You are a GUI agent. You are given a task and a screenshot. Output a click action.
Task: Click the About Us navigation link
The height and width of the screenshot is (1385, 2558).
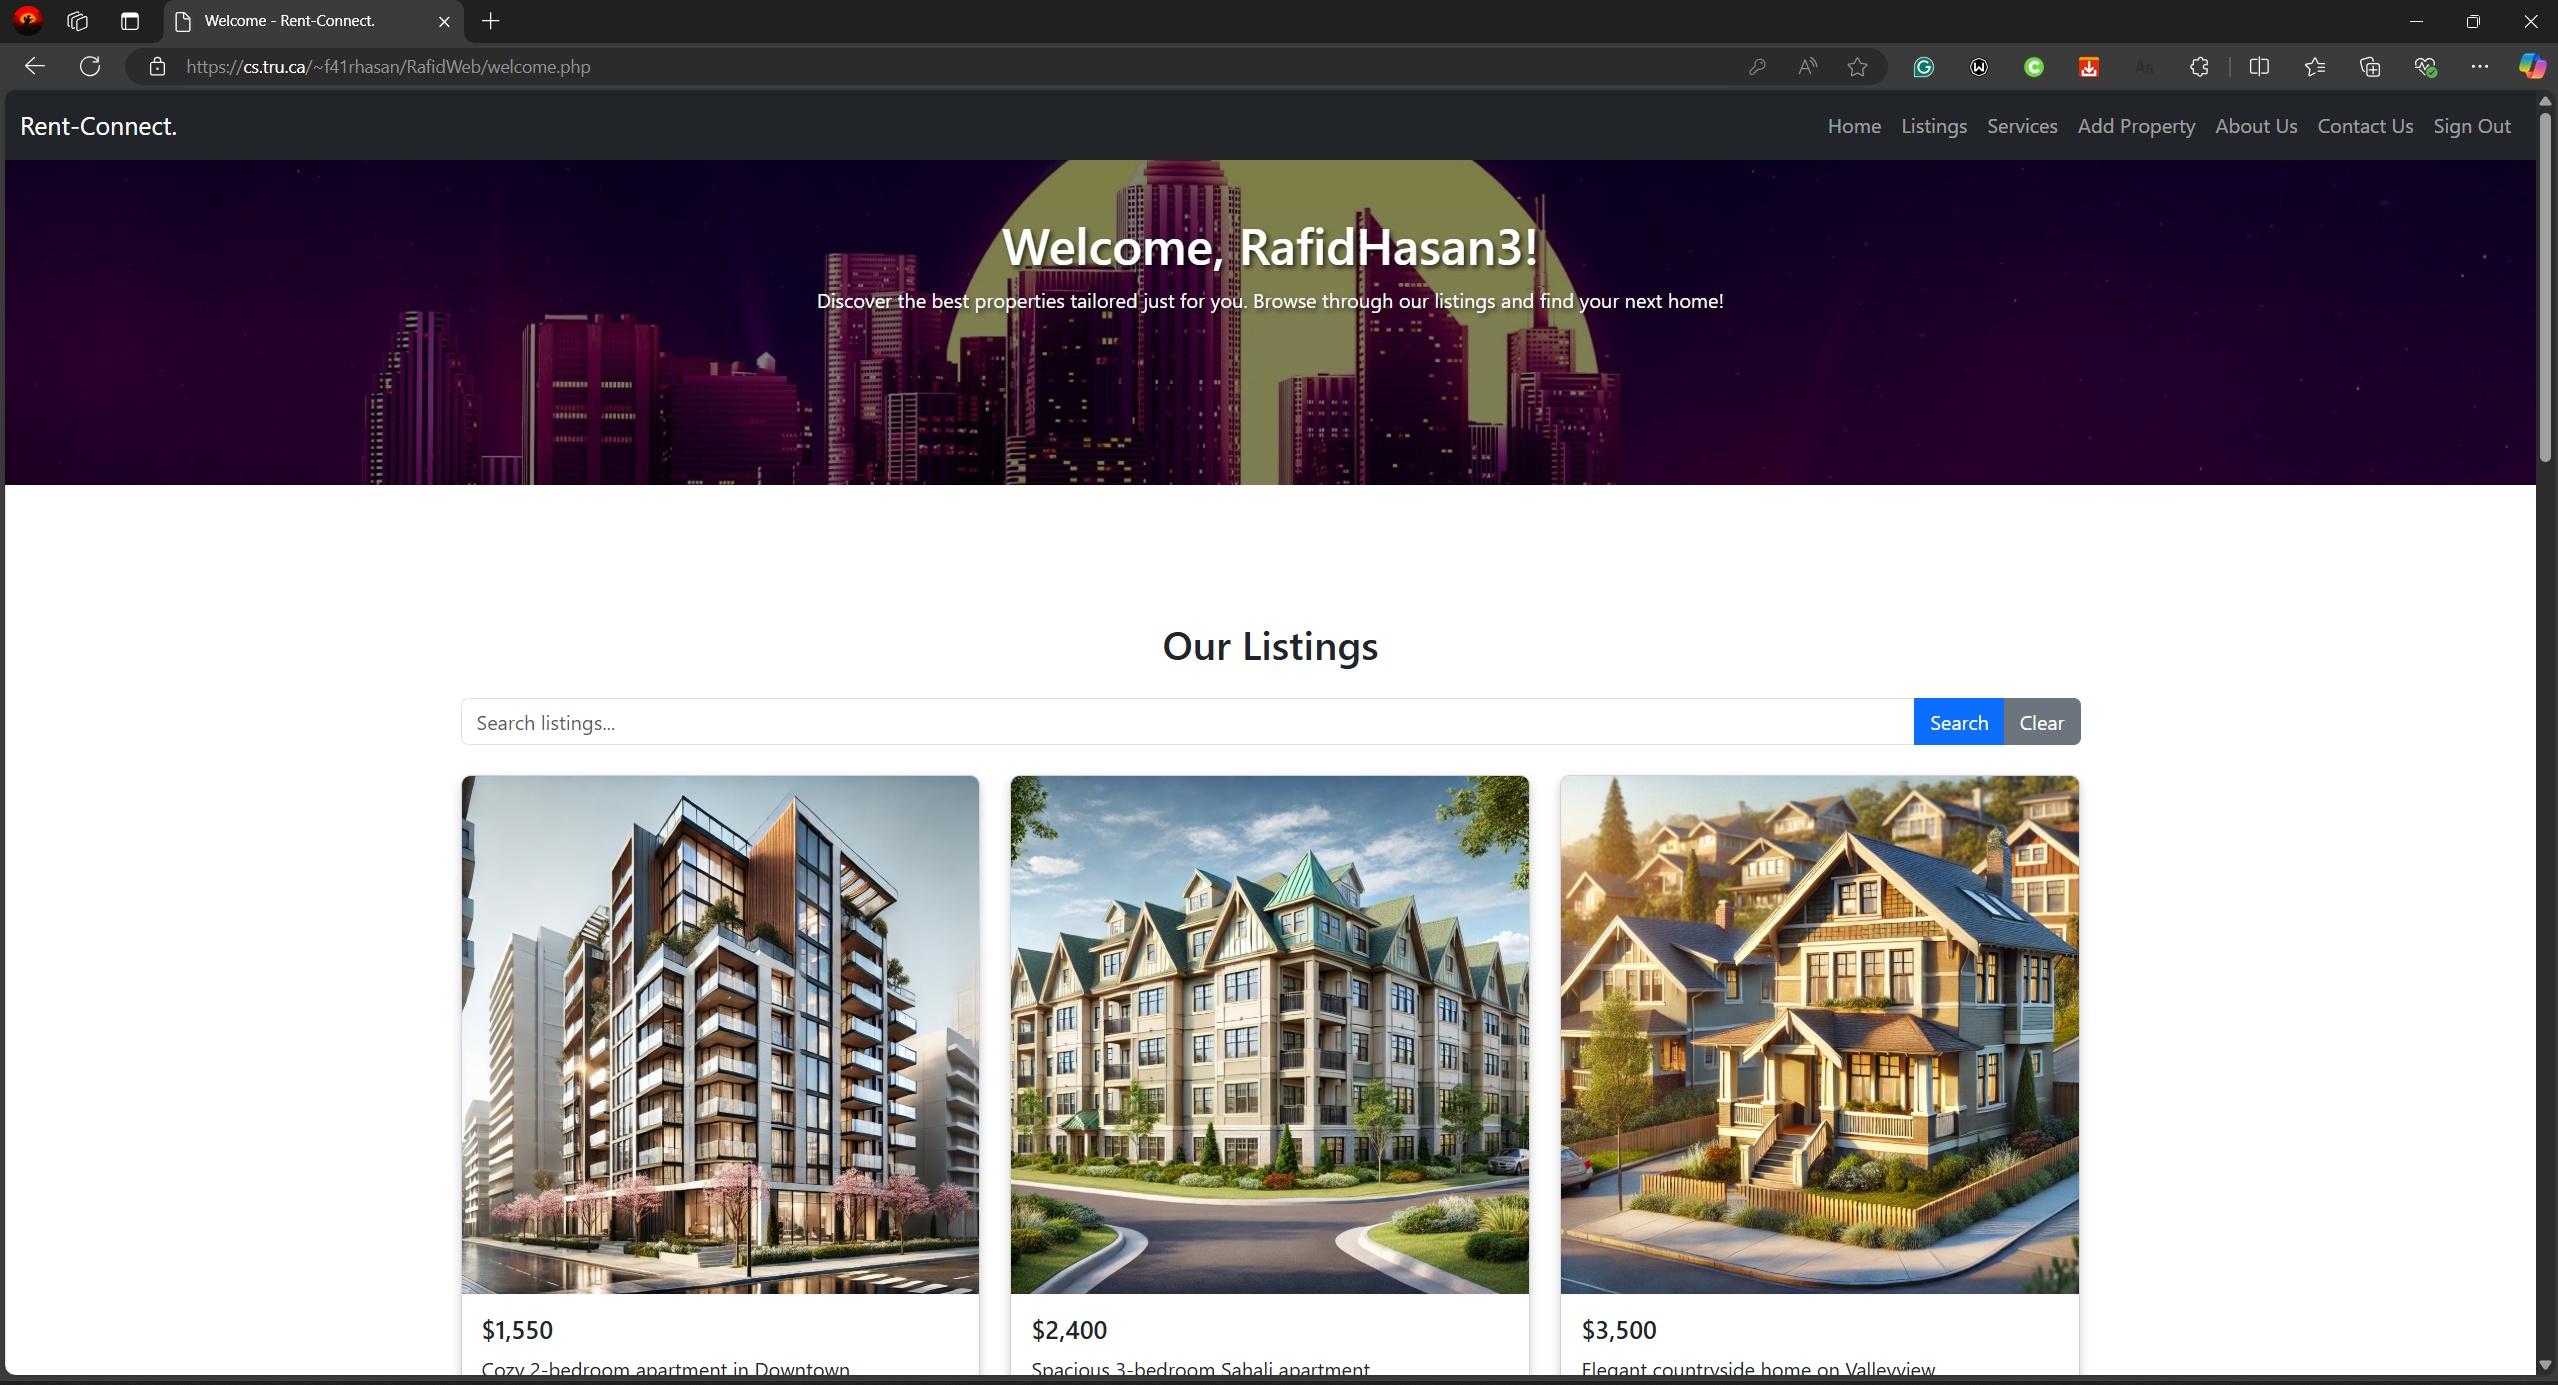tap(2256, 125)
